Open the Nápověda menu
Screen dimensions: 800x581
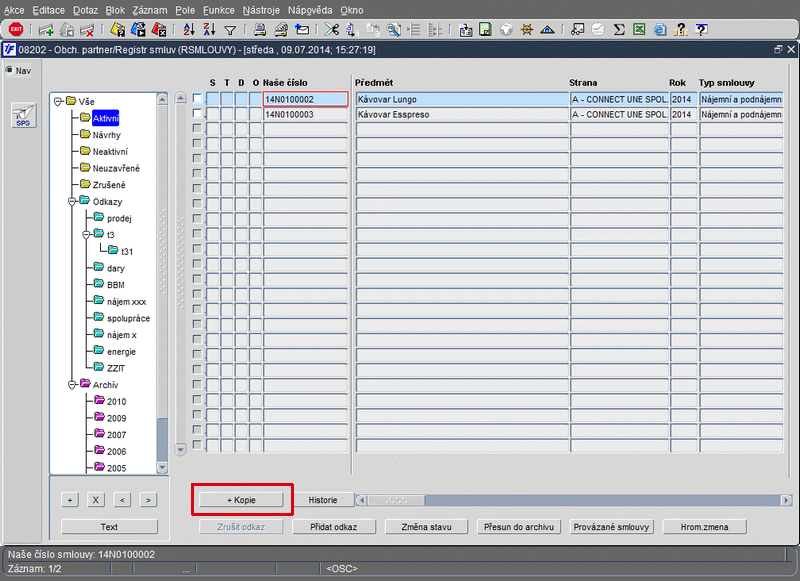click(310, 10)
